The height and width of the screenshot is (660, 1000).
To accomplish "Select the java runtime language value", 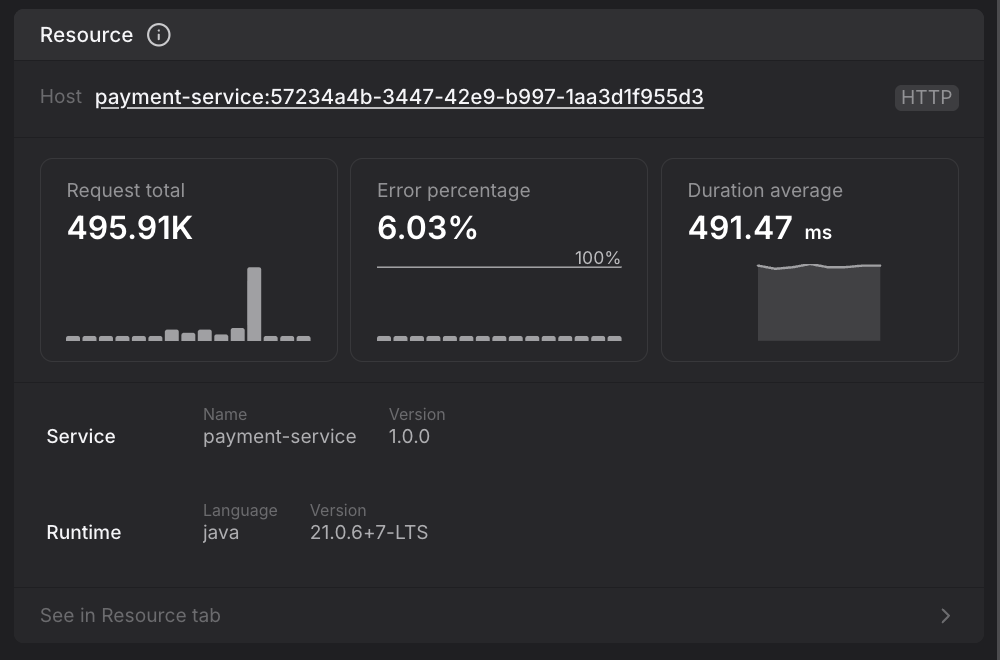I will coord(221,532).
